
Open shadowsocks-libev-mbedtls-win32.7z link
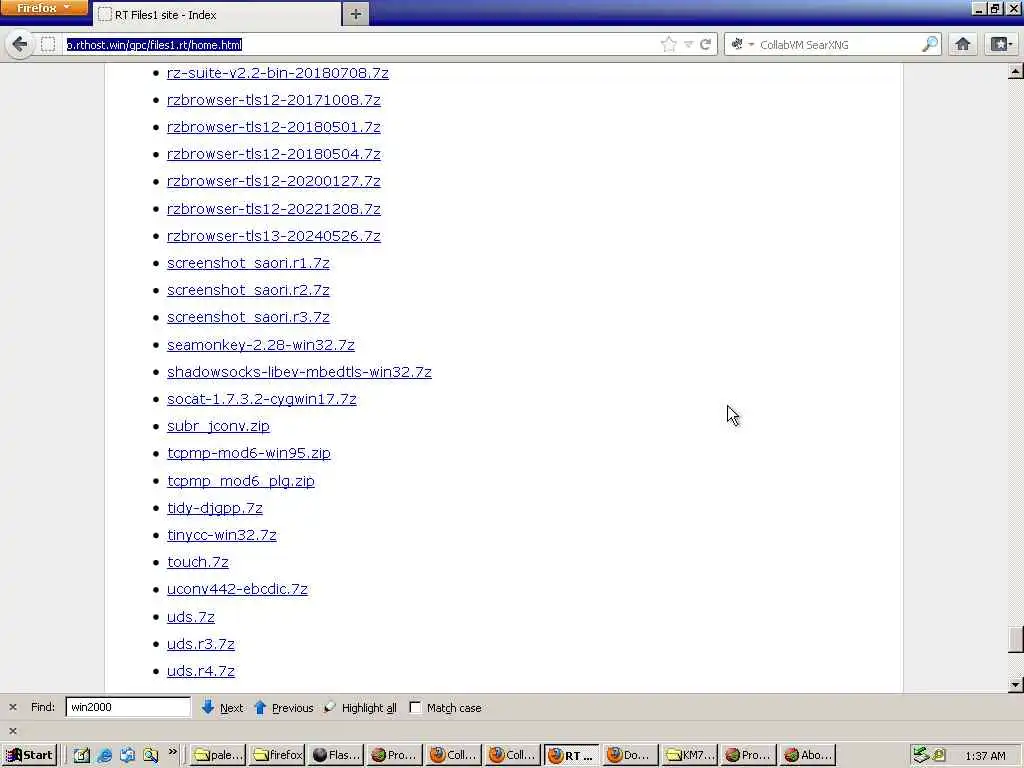click(x=299, y=372)
